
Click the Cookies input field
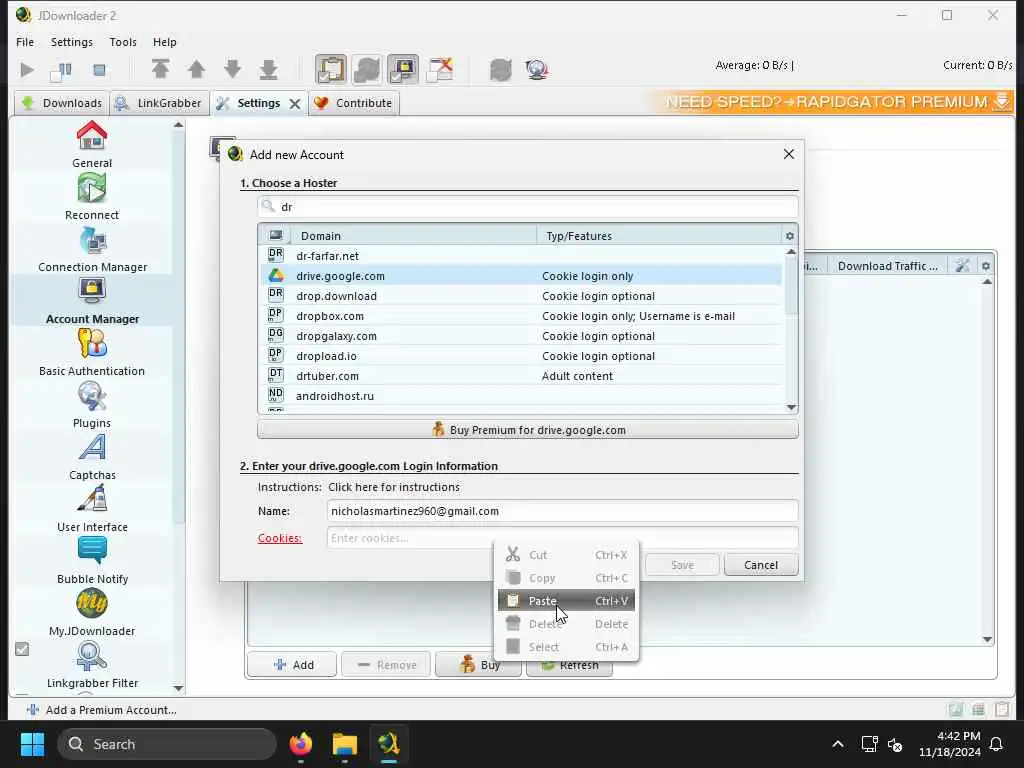click(x=562, y=538)
